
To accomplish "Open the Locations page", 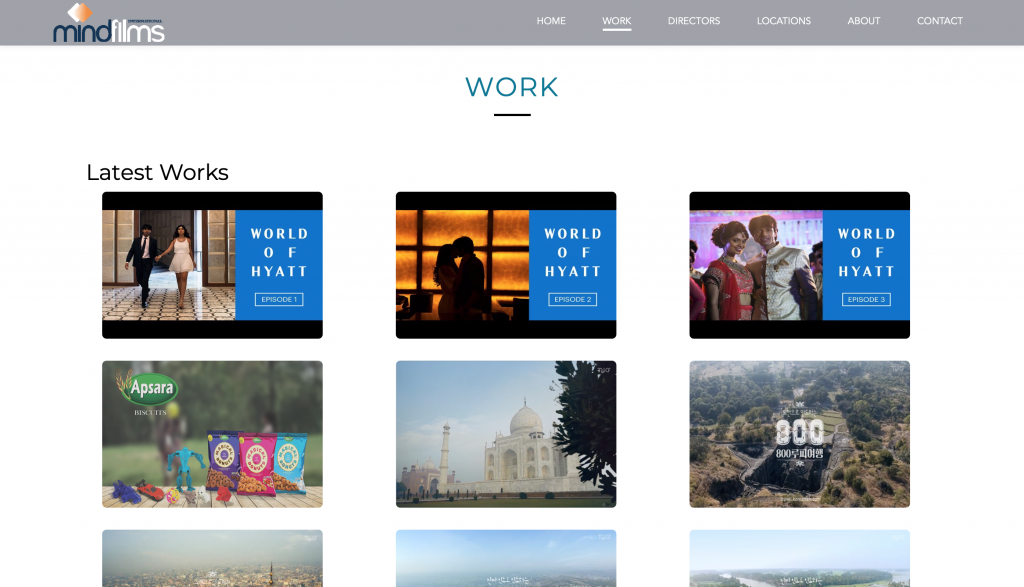I will 784,21.
